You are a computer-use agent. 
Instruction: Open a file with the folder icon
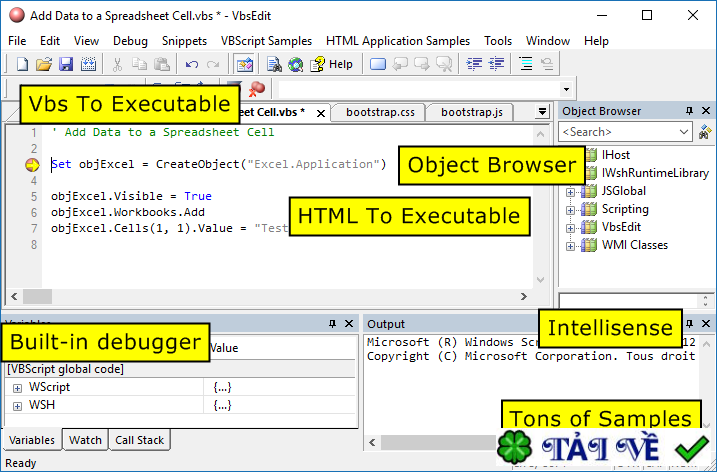pyautogui.click(x=44, y=64)
